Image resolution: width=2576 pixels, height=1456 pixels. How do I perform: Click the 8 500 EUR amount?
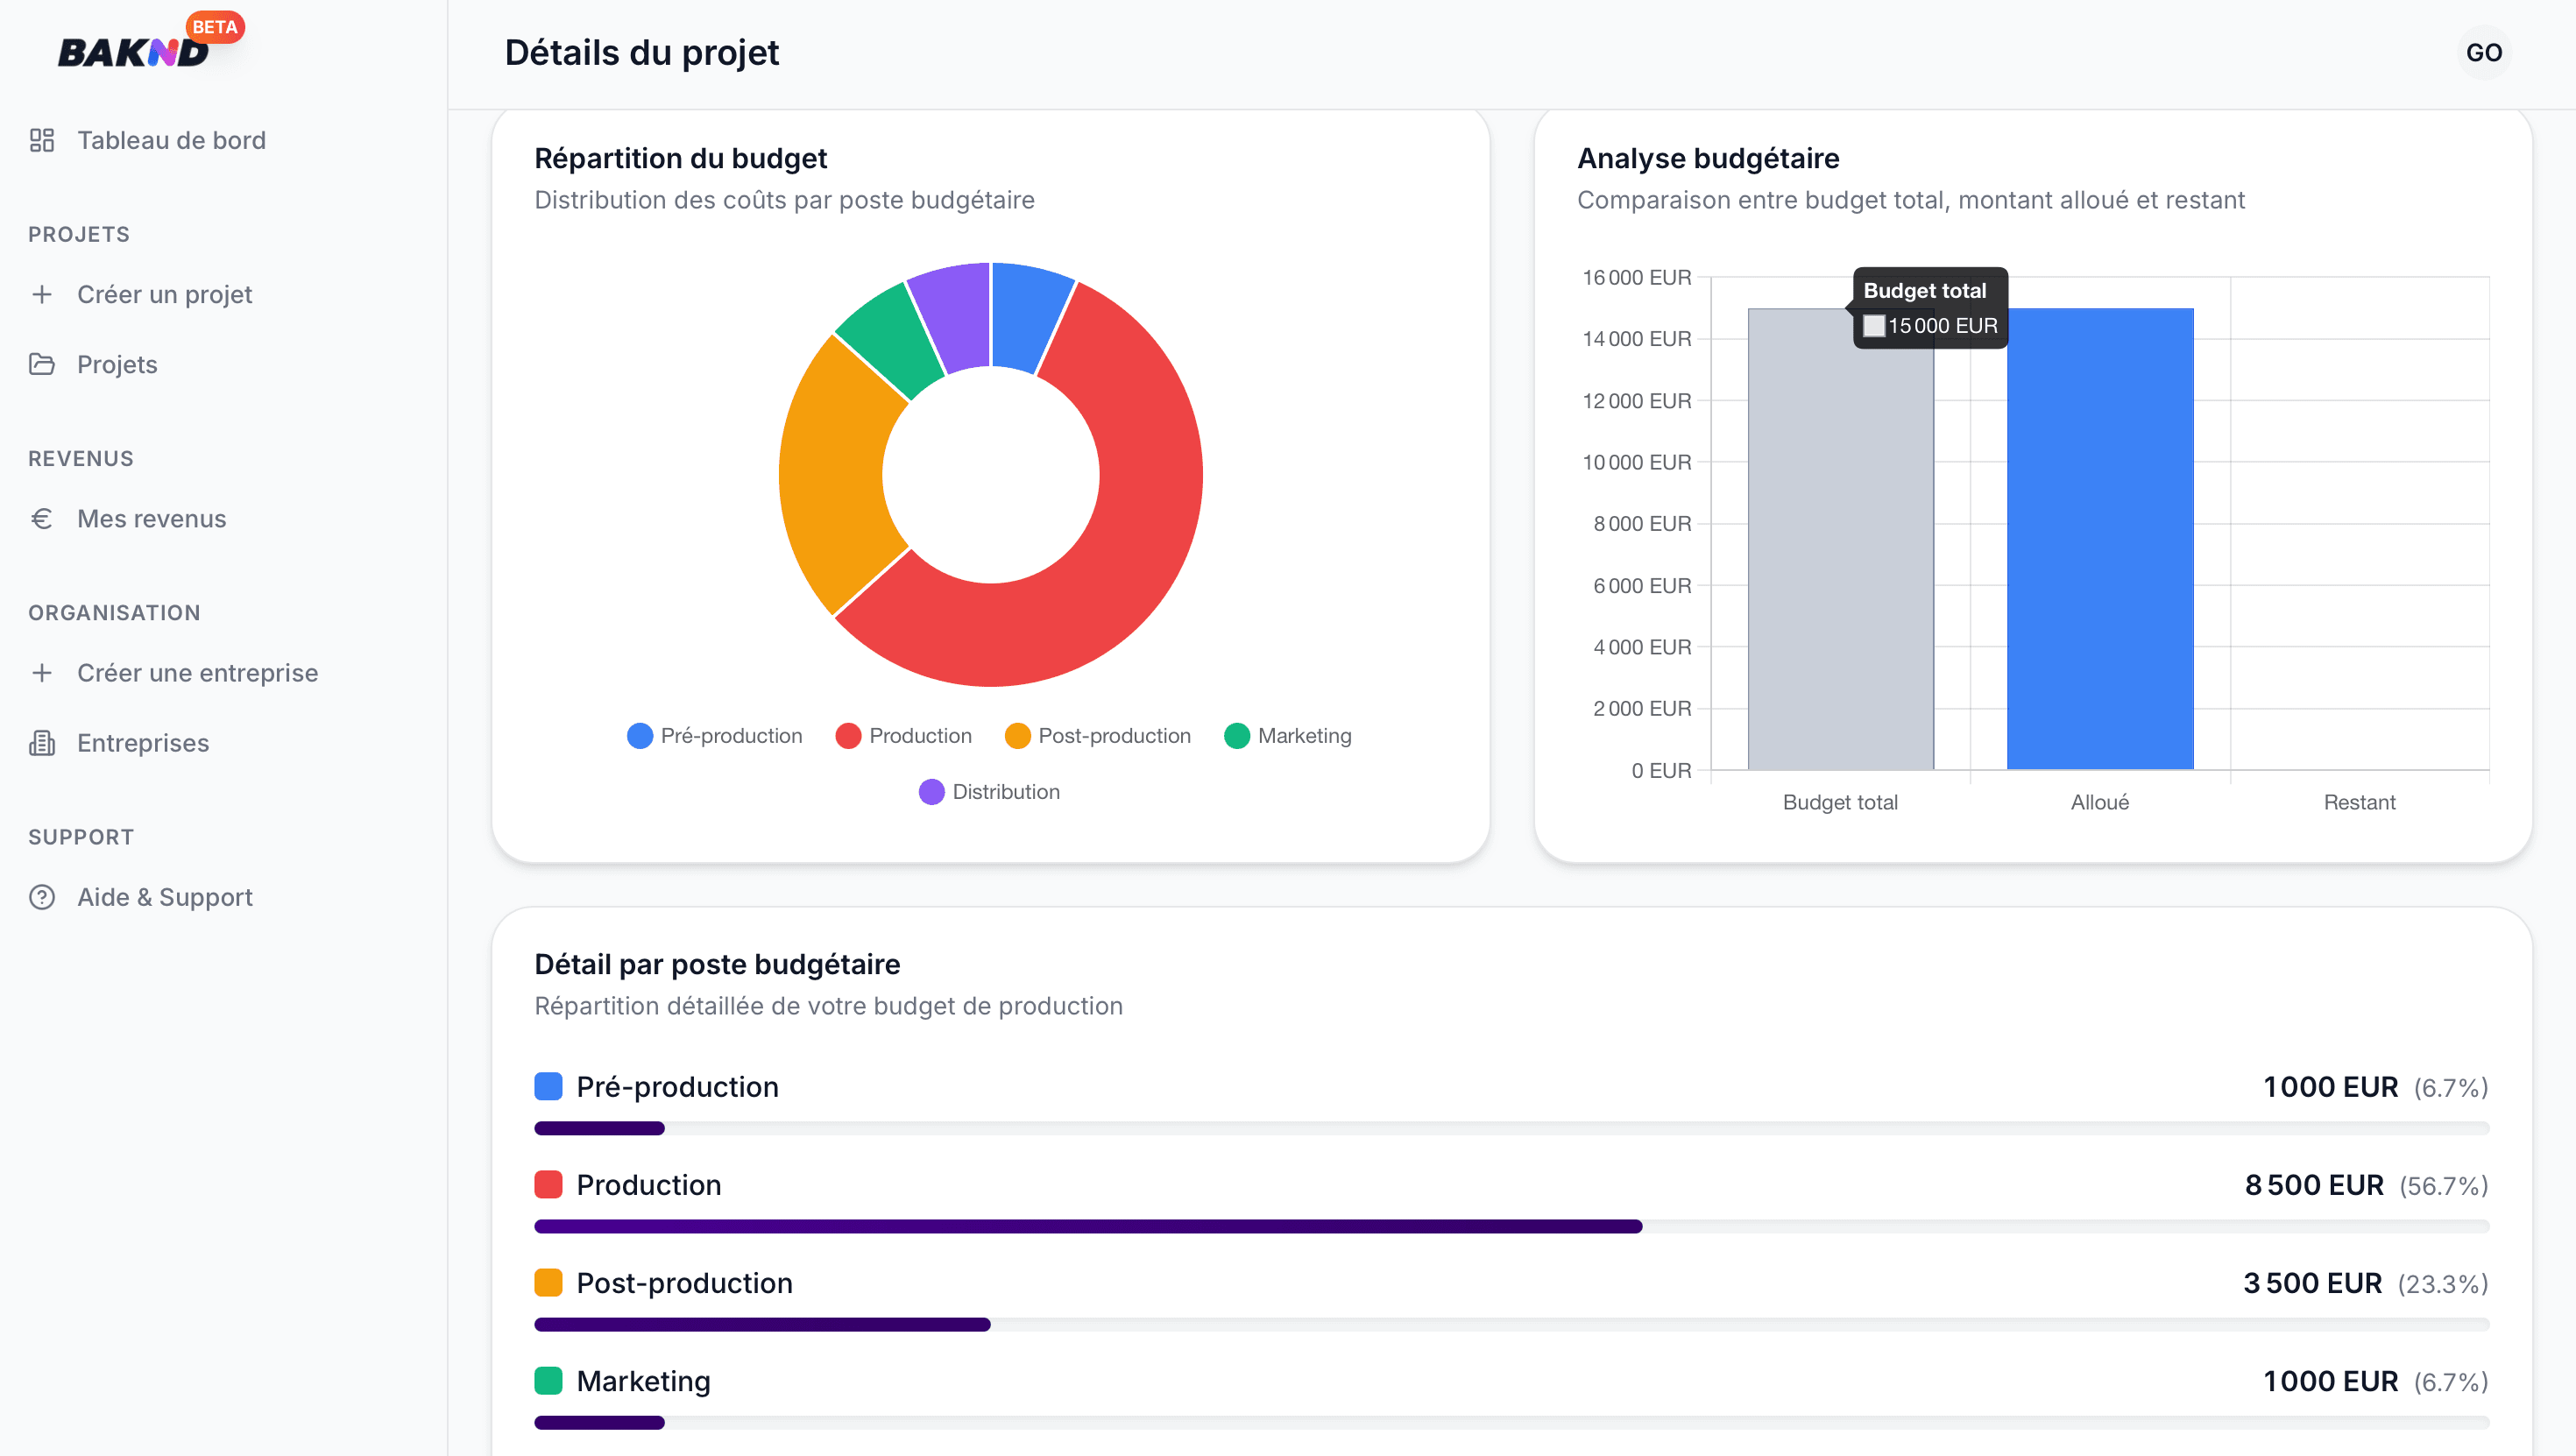2314,1184
